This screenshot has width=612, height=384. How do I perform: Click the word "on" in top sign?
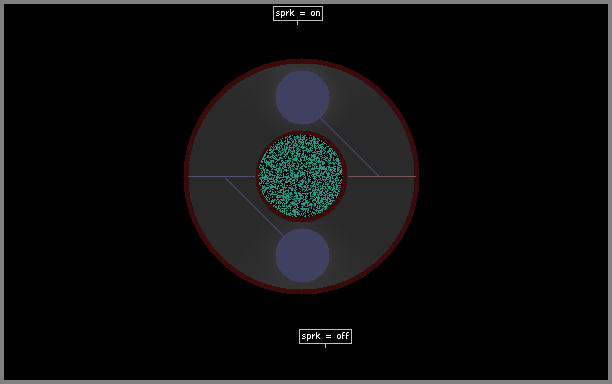(315, 13)
